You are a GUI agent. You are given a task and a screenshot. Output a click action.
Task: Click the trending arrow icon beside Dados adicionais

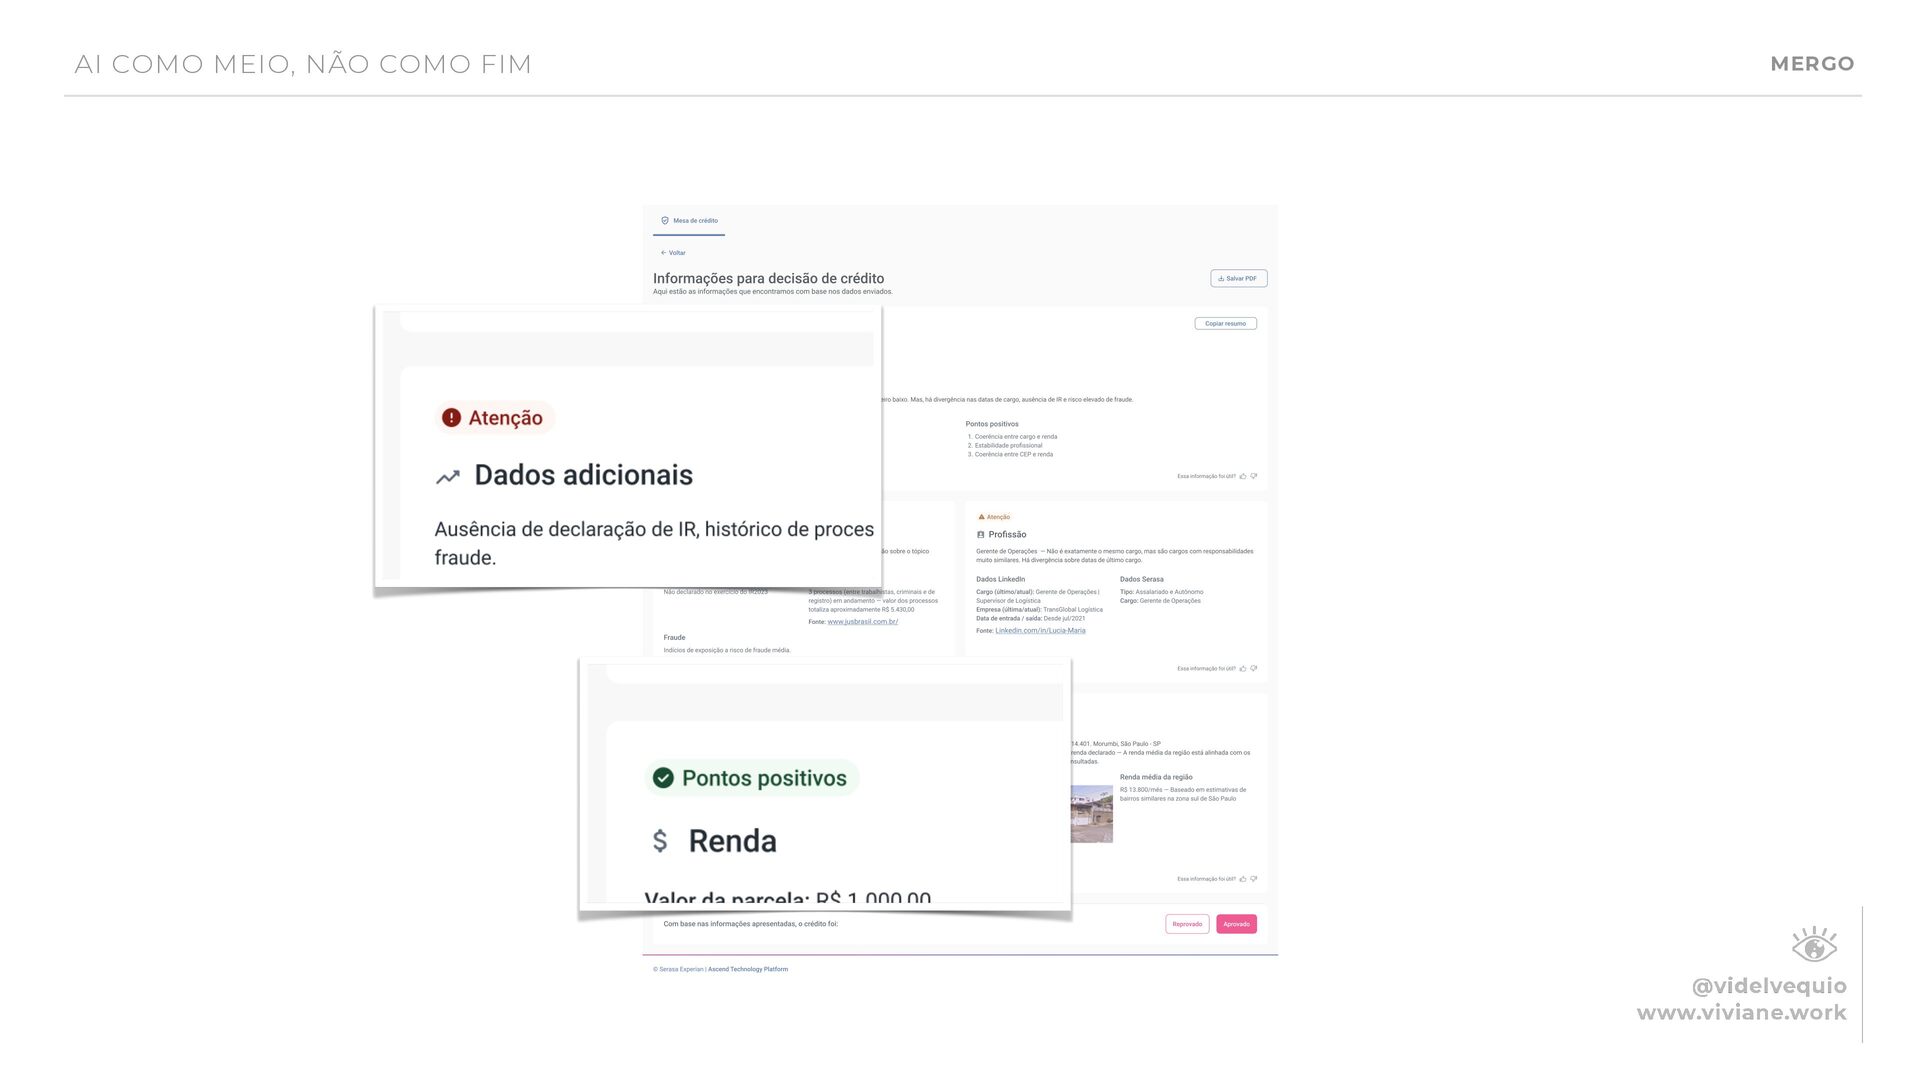pos(448,477)
